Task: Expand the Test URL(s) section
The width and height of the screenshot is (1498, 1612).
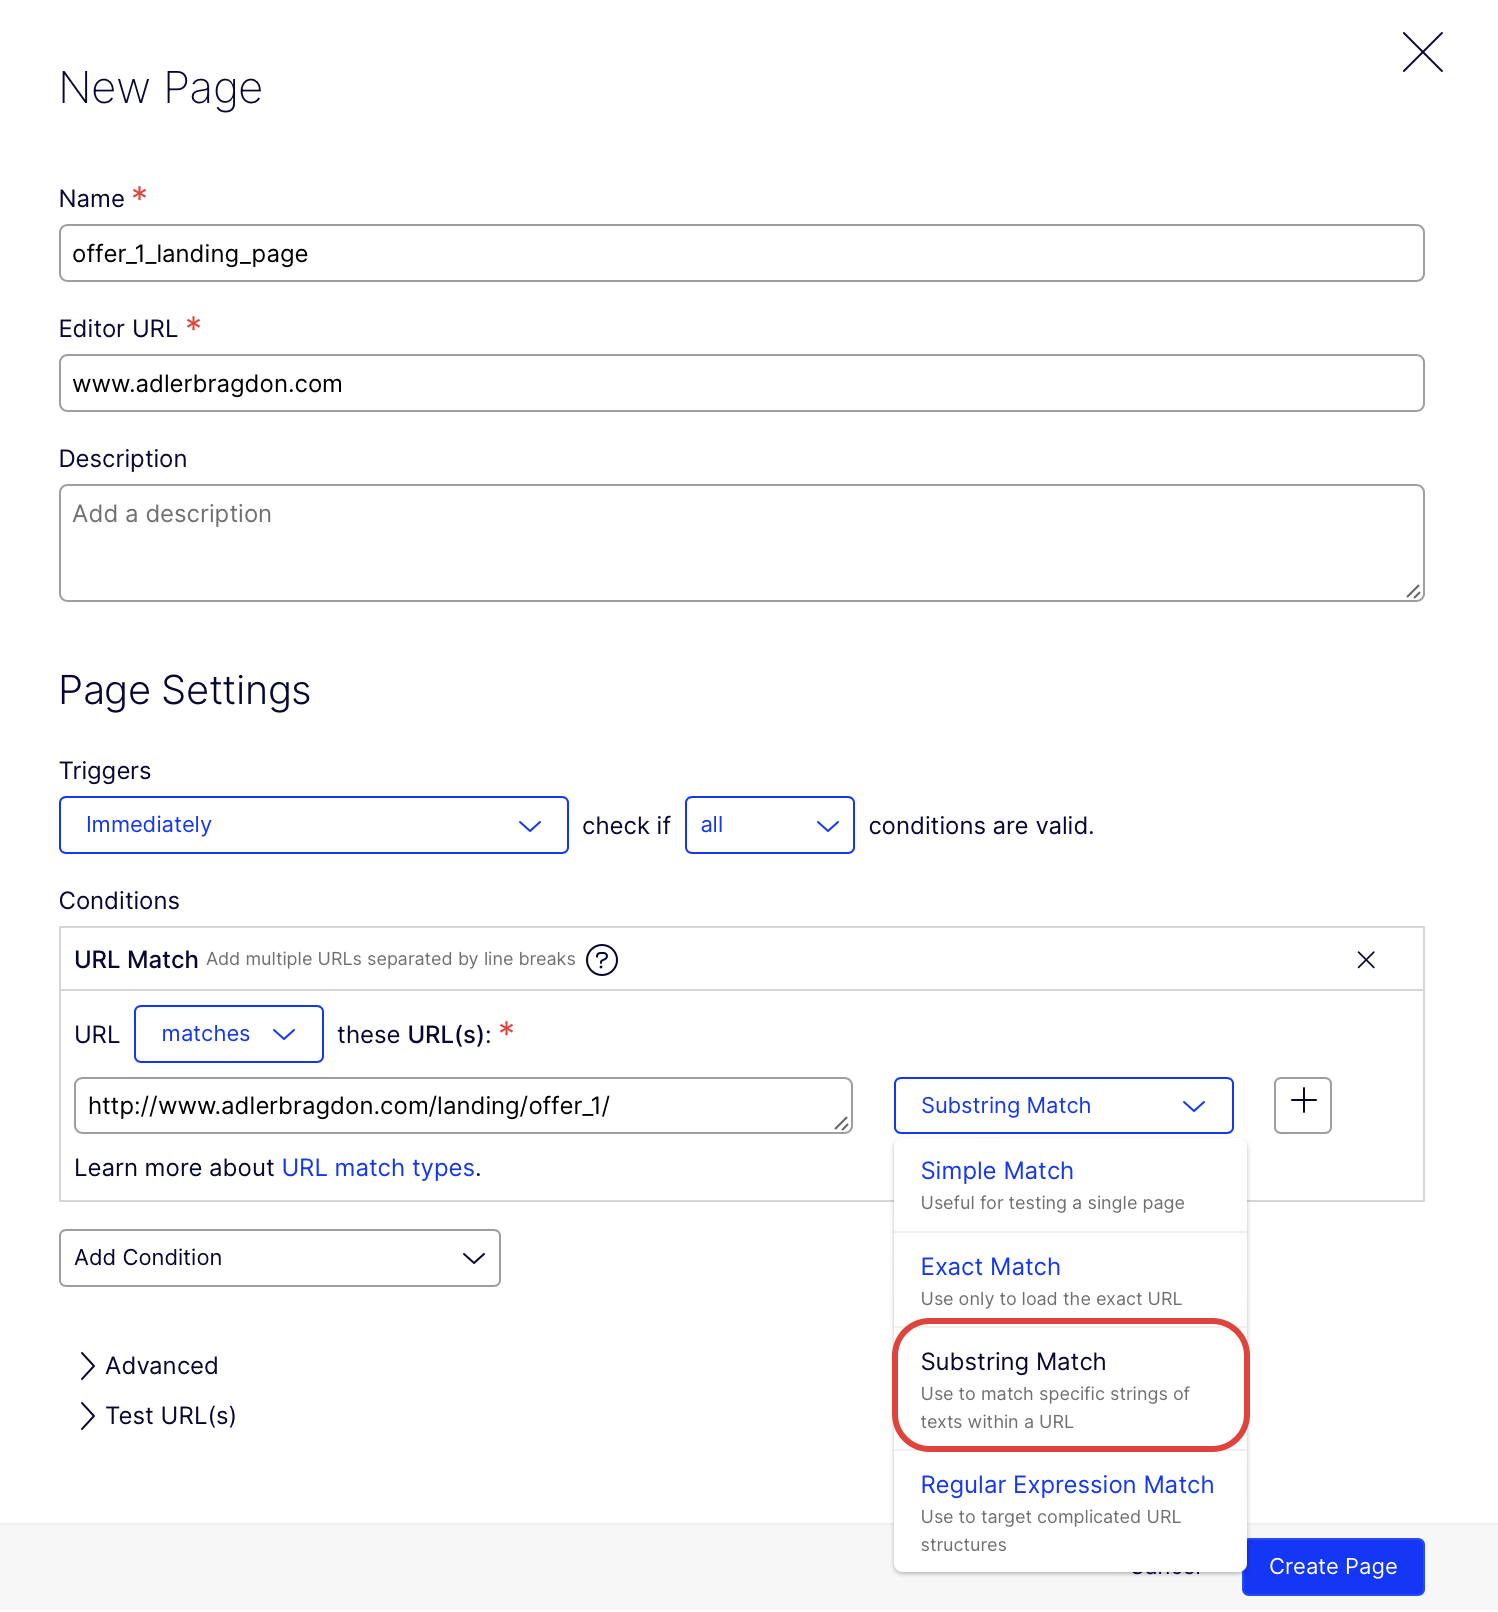Action: [x=157, y=1416]
